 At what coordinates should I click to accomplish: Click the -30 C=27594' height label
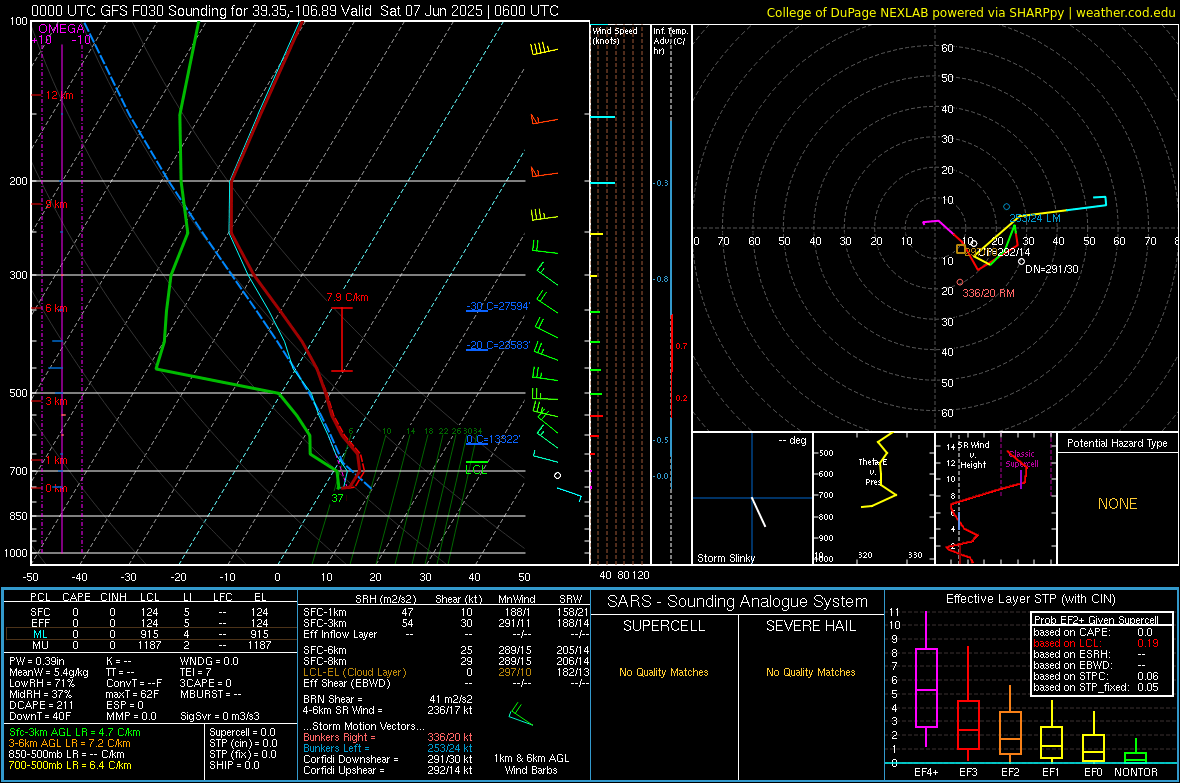(x=498, y=306)
